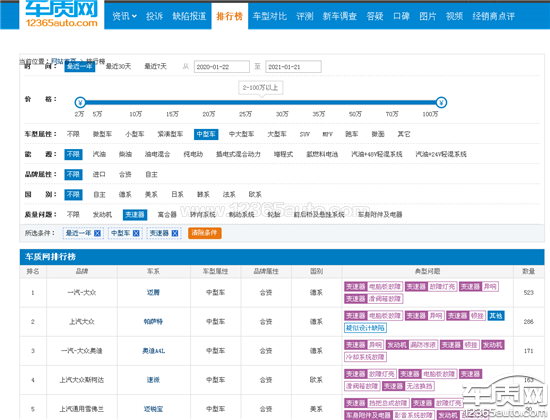Open the 评测 navigation tab
This screenshot has height=420, width=550.
304,16
